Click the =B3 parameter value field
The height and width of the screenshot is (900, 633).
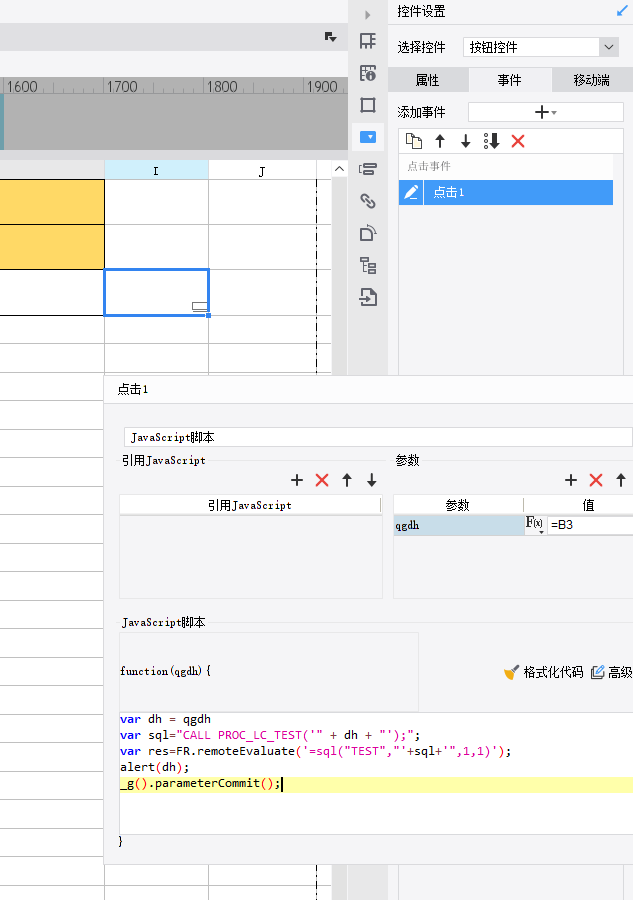tap(591, 525)
